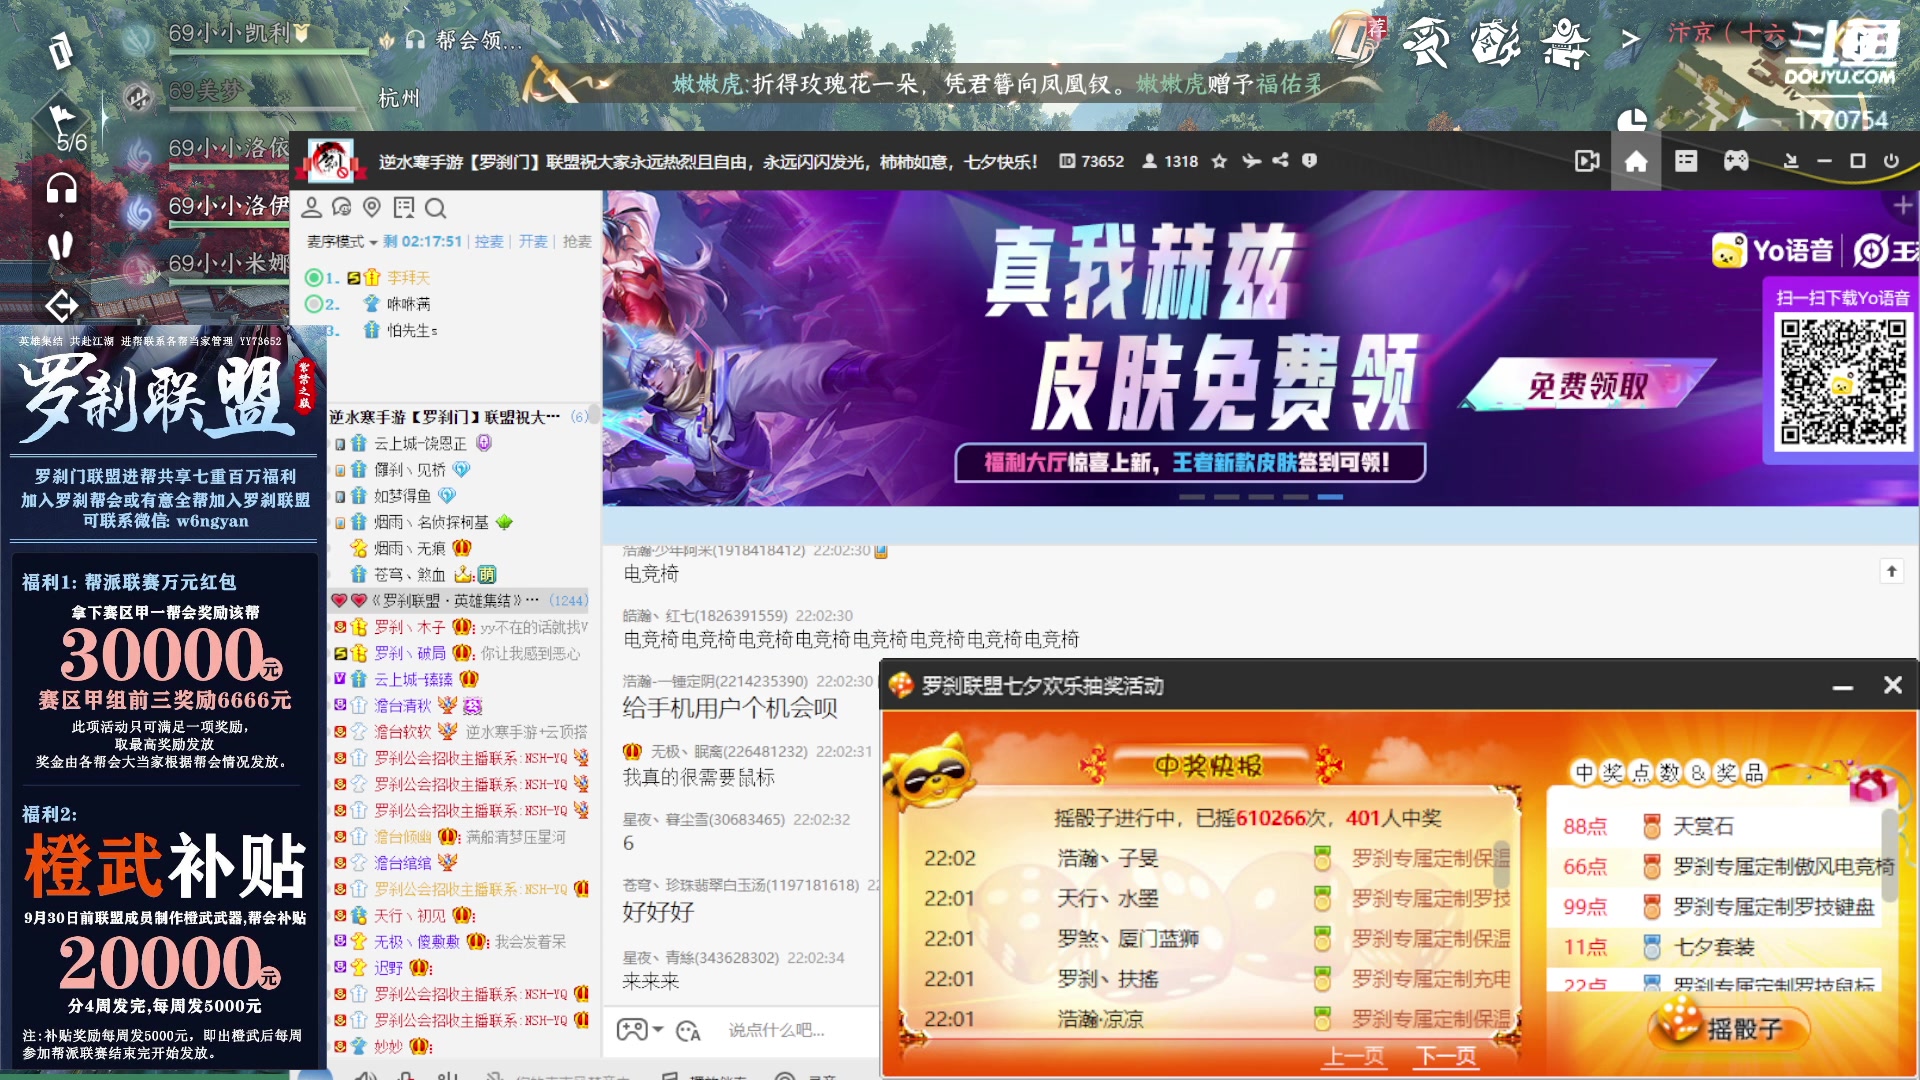Open the emoji font icon in chat bar
The height and width of the screenshot is (1080, 1920).
tap(688, 1031)
